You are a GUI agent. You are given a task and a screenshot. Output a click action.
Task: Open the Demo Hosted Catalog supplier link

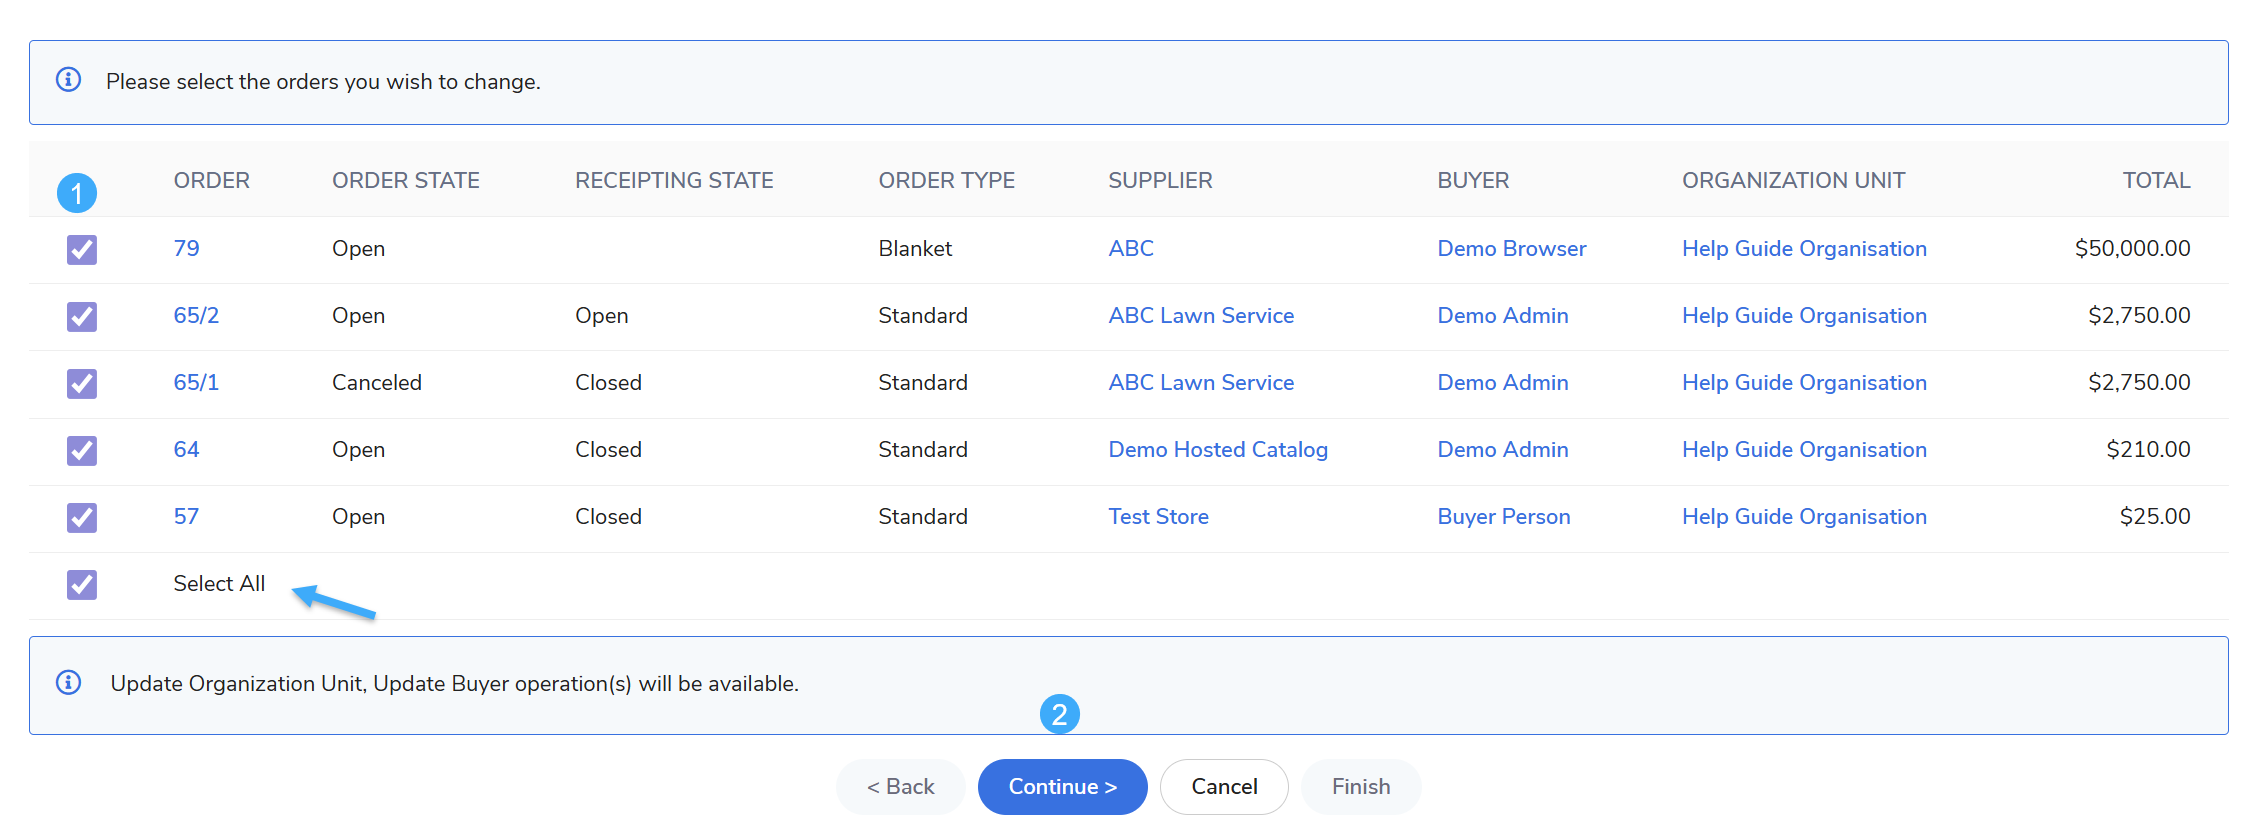(x=1217, y=449)
